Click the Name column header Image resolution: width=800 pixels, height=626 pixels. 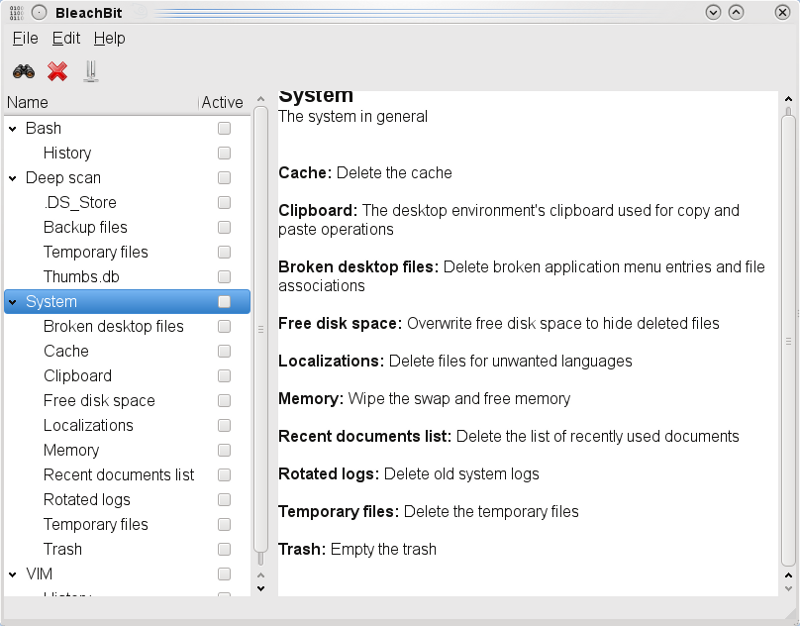pyautogui.click(x=100, y=102)
